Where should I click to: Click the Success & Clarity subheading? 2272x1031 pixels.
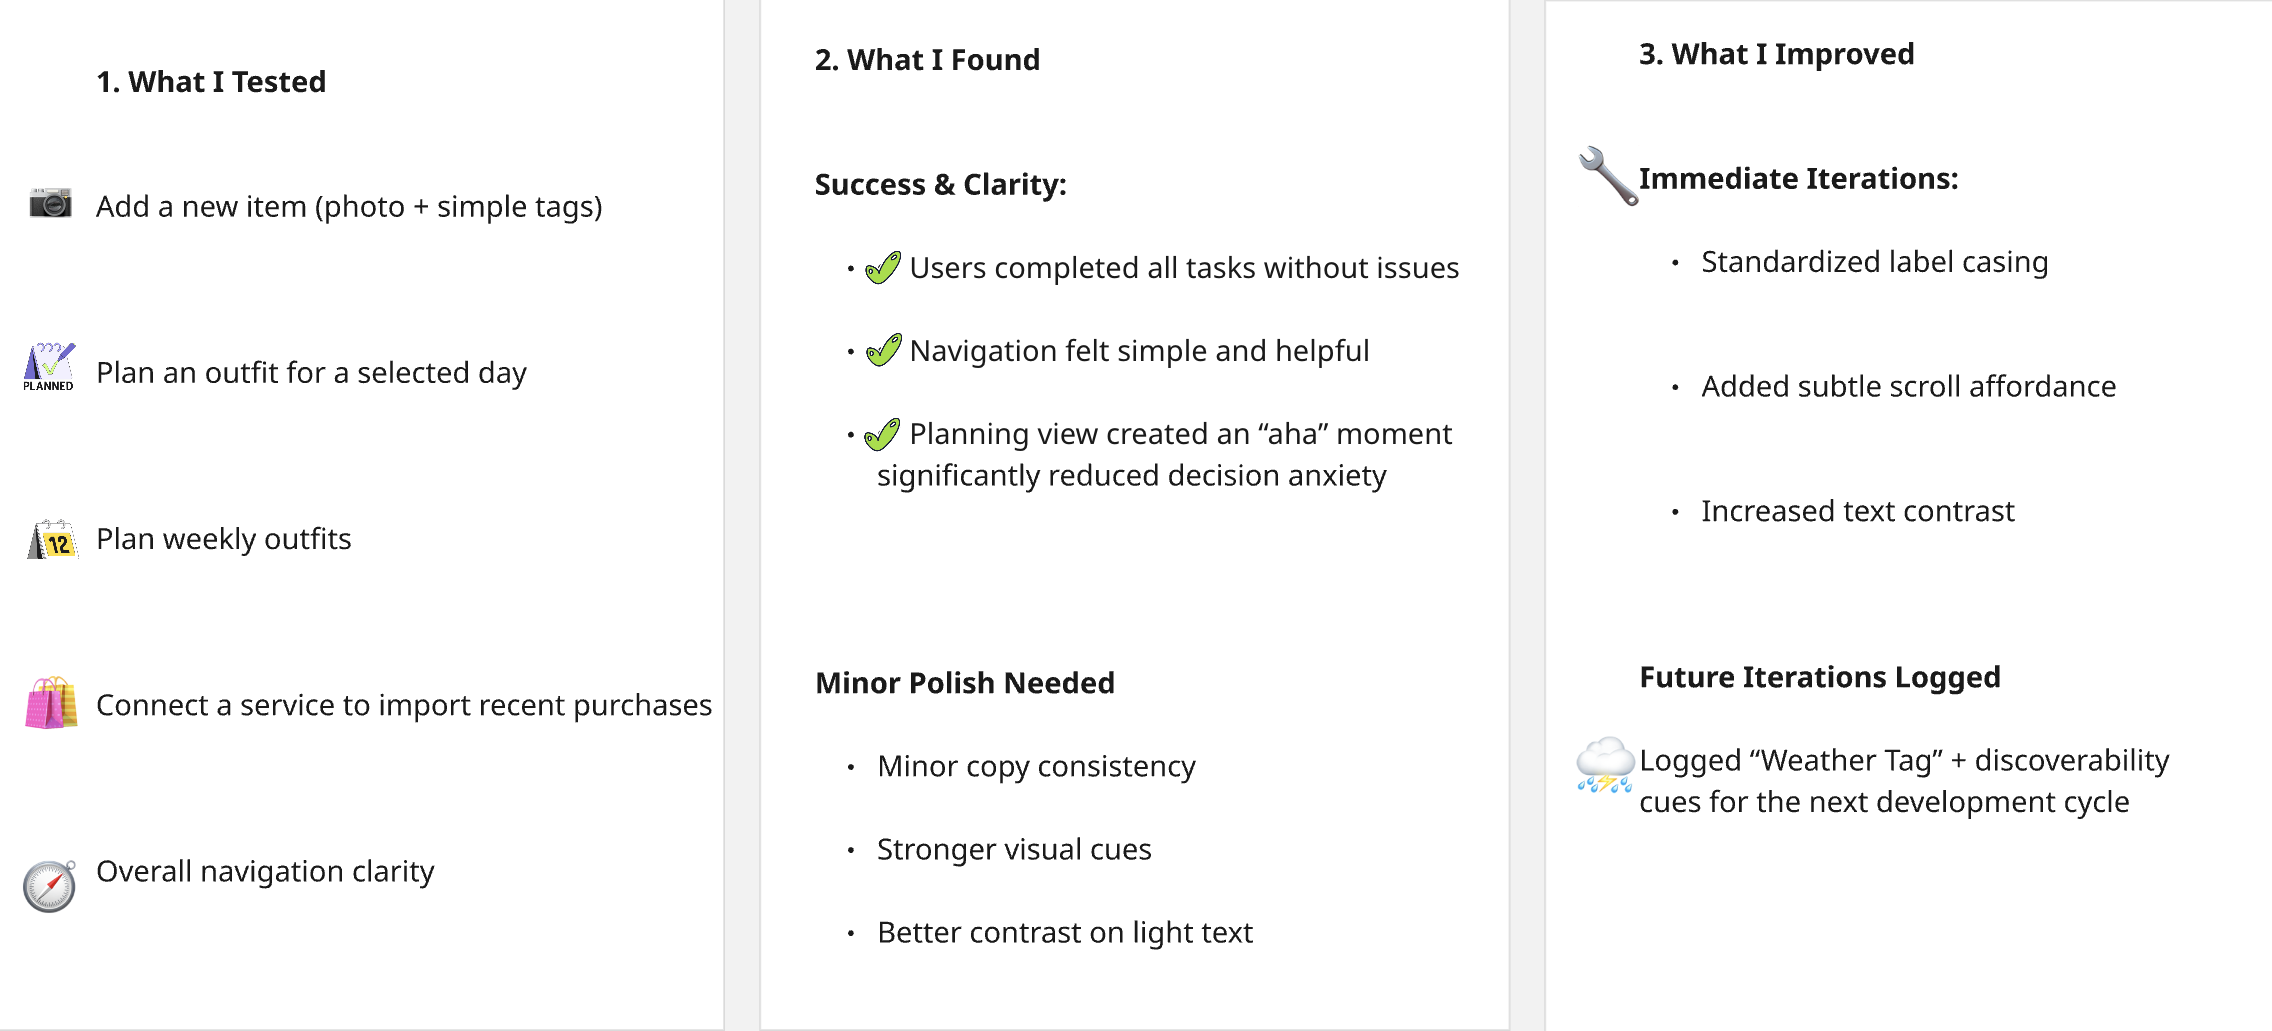(x=940, y=185)
